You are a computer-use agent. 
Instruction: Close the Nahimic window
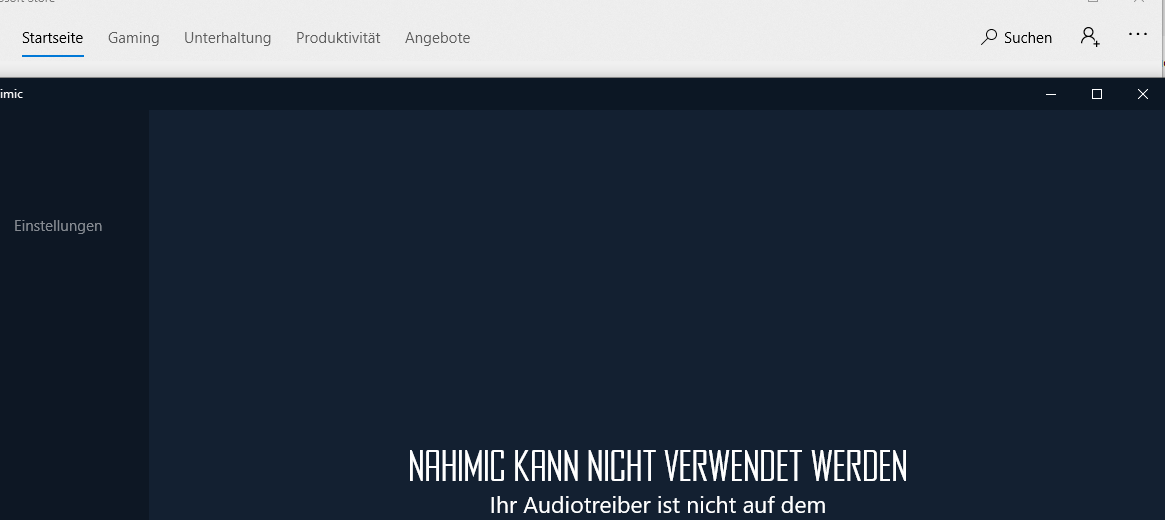pos(1143,94)
